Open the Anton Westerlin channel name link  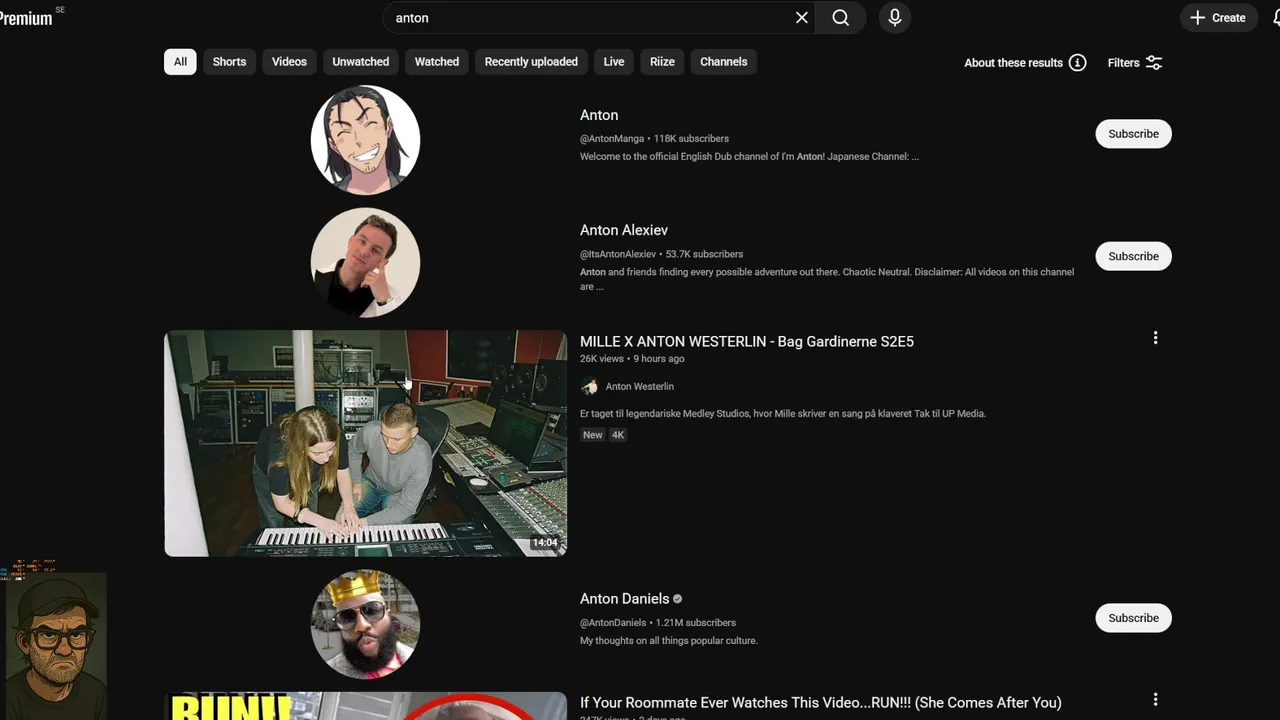click(x=640, y=386)
